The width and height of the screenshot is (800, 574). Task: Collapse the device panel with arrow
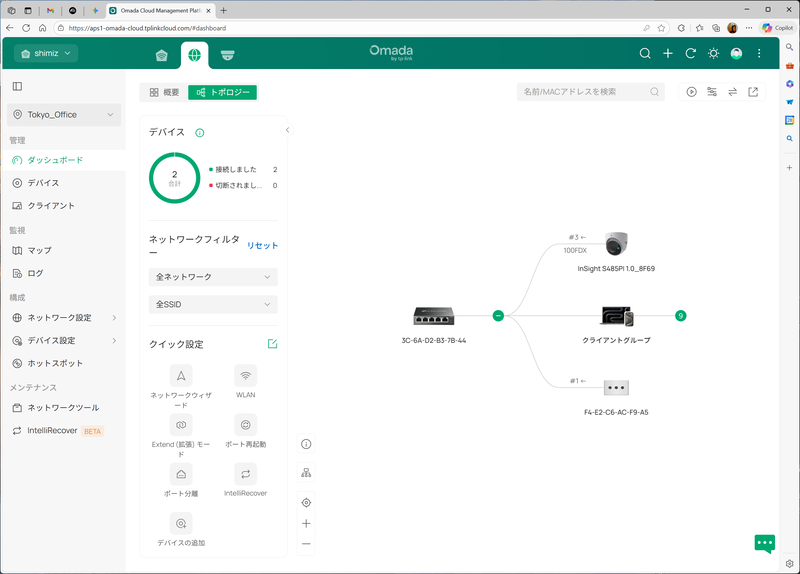tap(287, 130)
